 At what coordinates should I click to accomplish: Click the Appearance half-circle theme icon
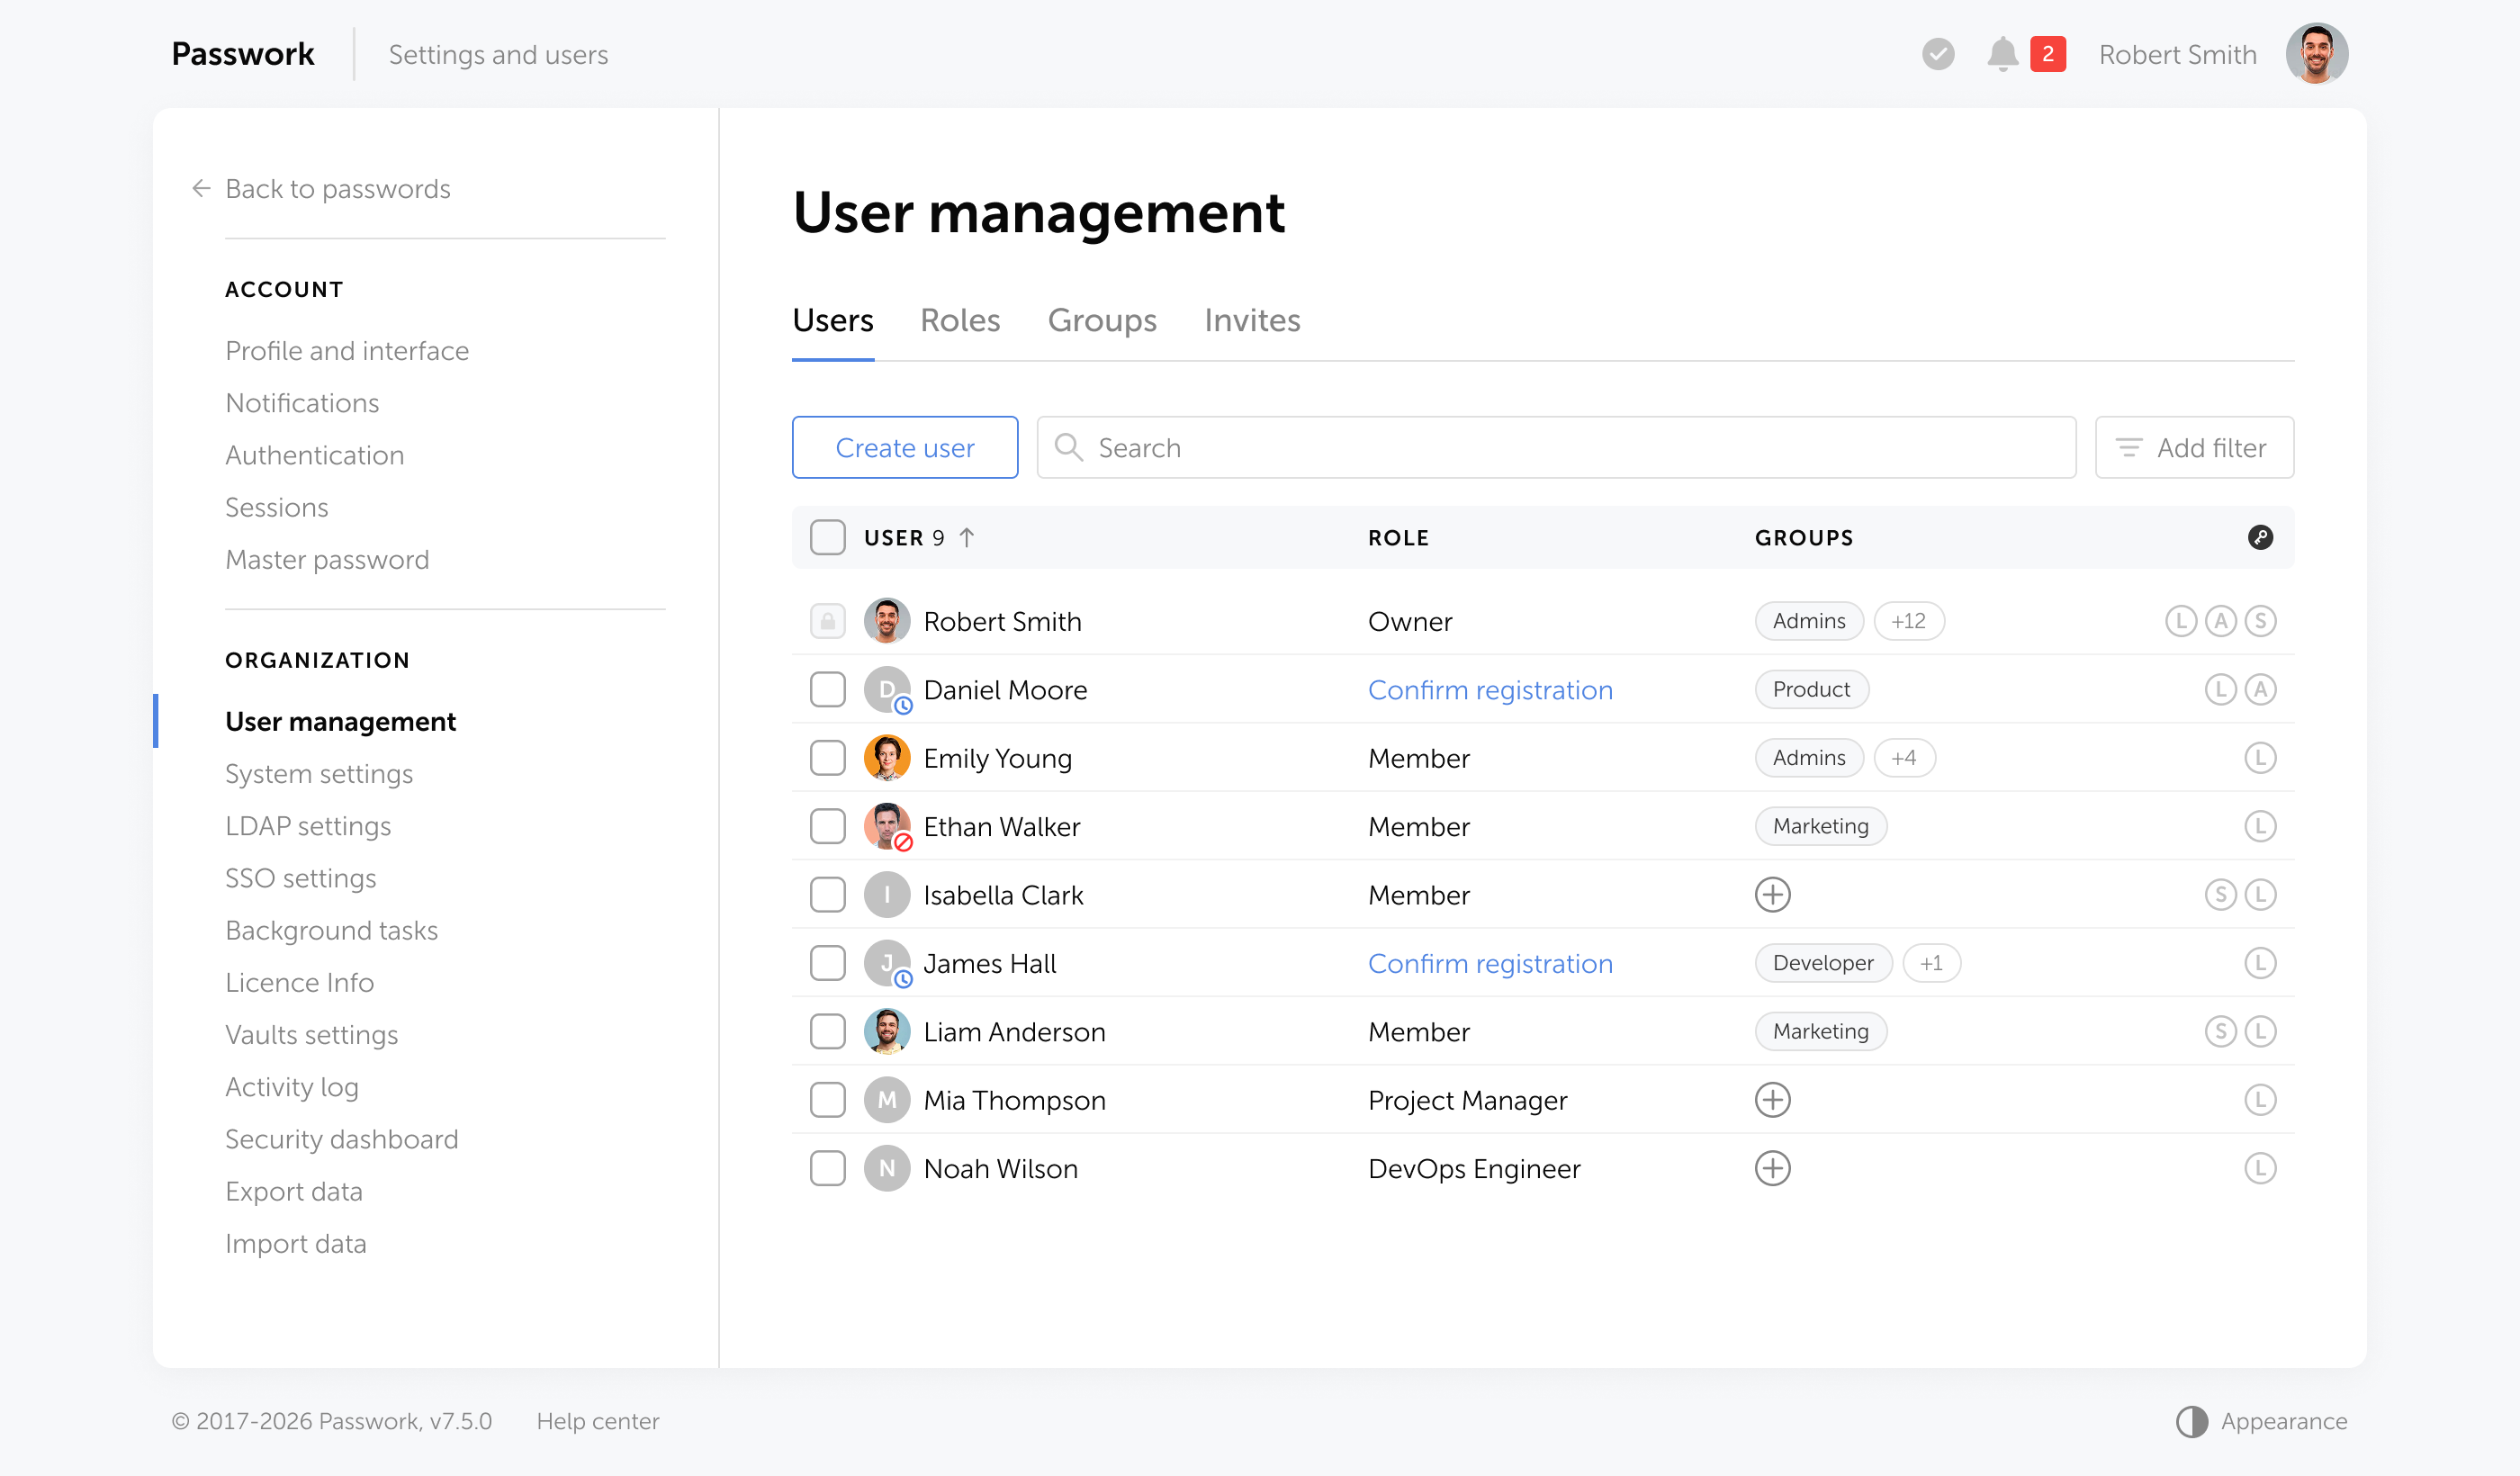[2192, 1421]
